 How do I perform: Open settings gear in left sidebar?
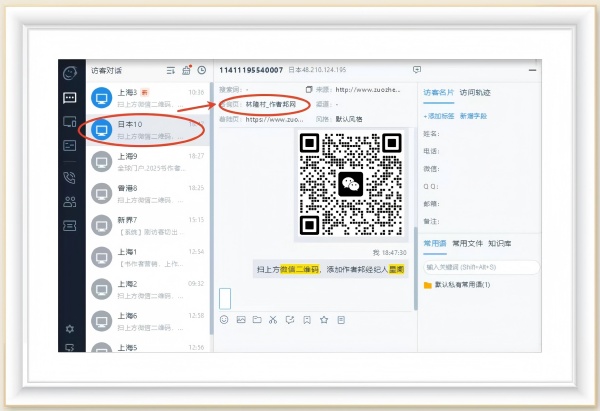(69, 328)
